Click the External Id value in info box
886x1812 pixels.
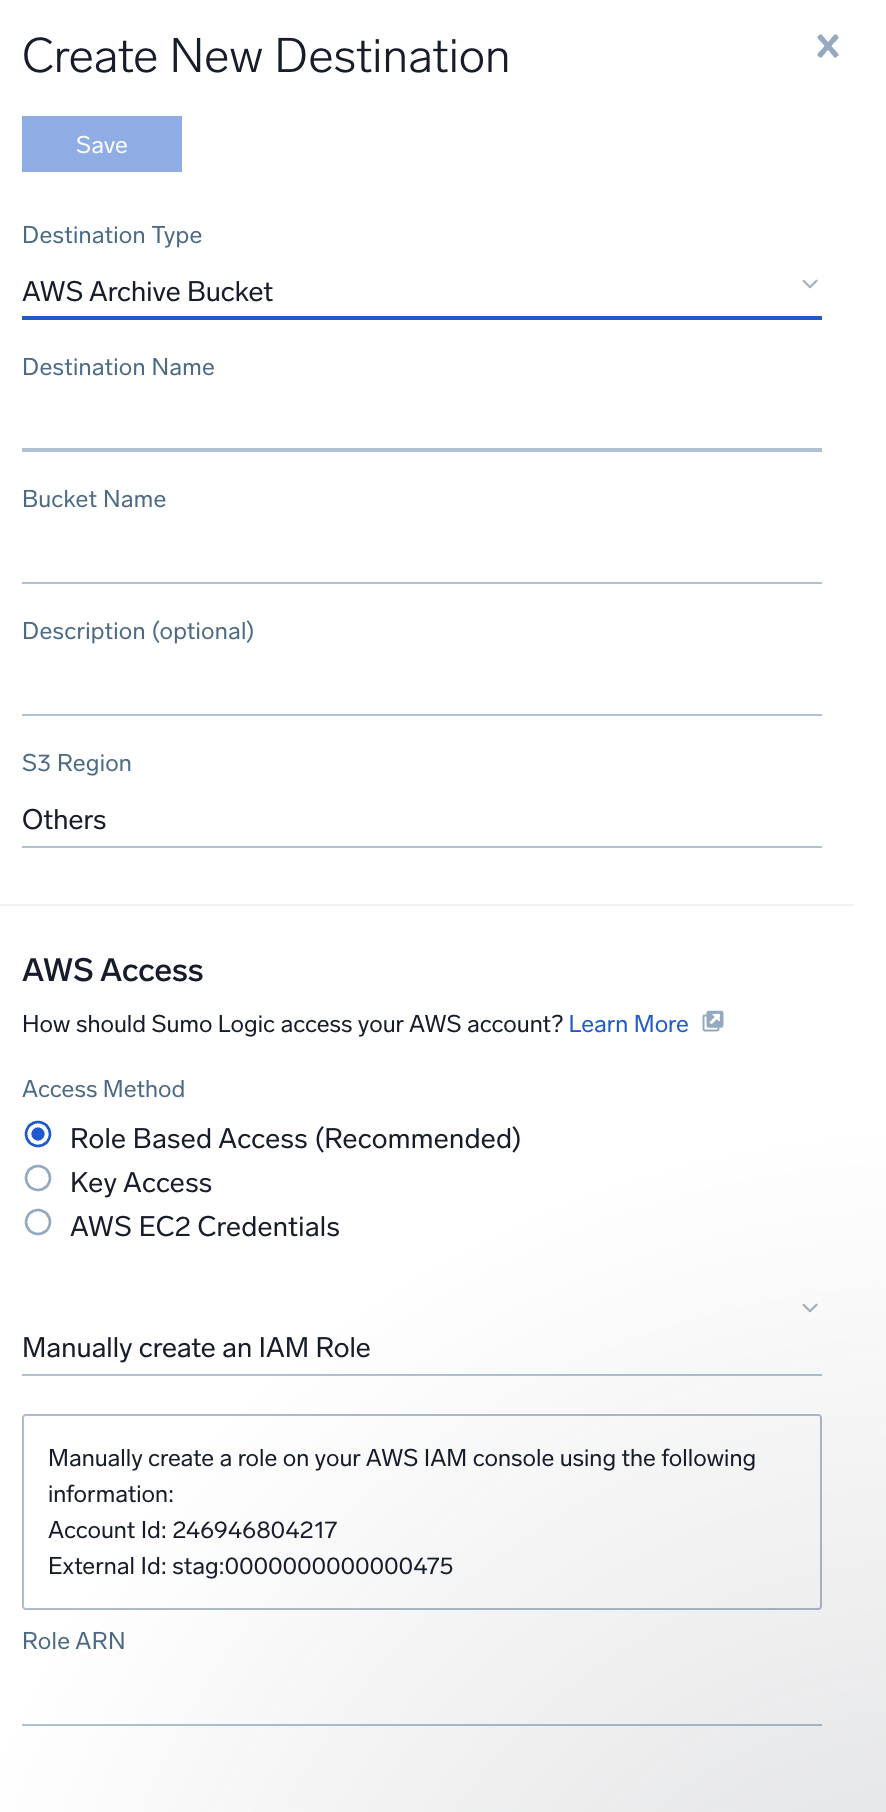(x=312, y=1566)
